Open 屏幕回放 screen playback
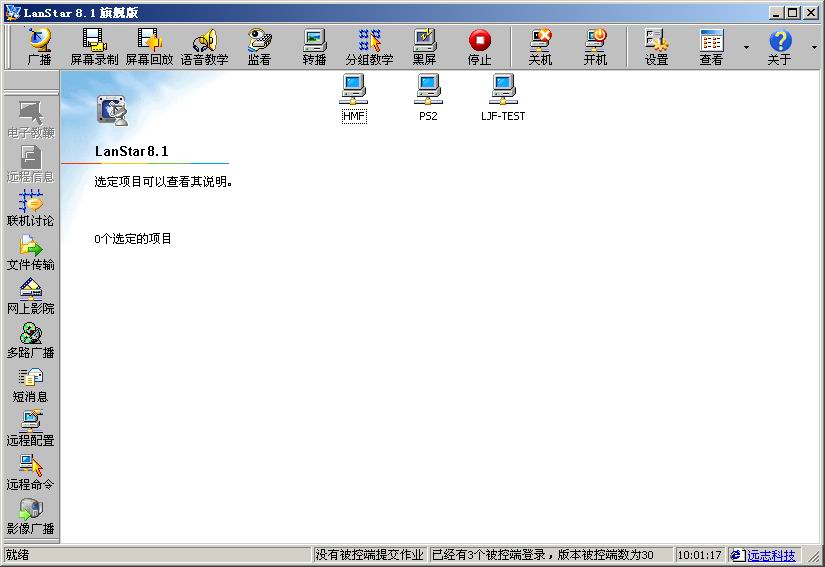The height and width of the screenshot is (567, 825). click(149, 46)
